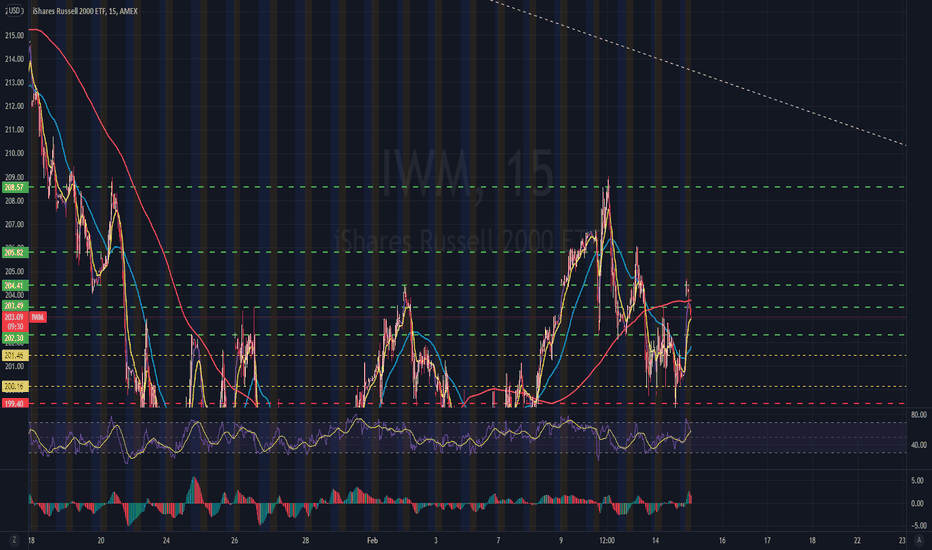Image resolution: width=932 pixels, height=550 pixels.
Task: Click the Feb label on time axis
Action: 372,540
